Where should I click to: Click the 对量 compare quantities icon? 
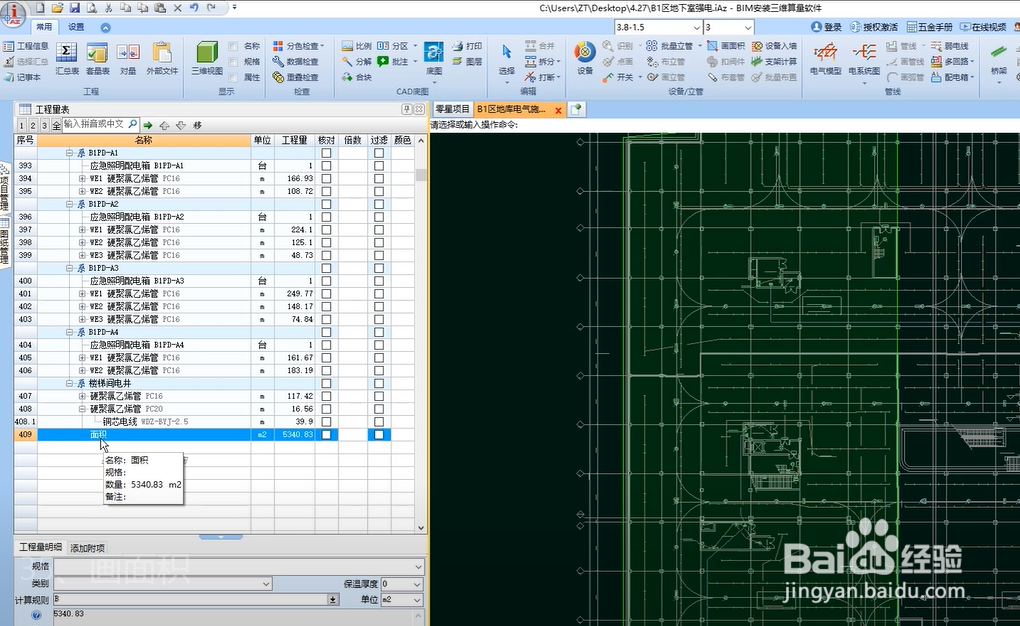tap(128, 59)
